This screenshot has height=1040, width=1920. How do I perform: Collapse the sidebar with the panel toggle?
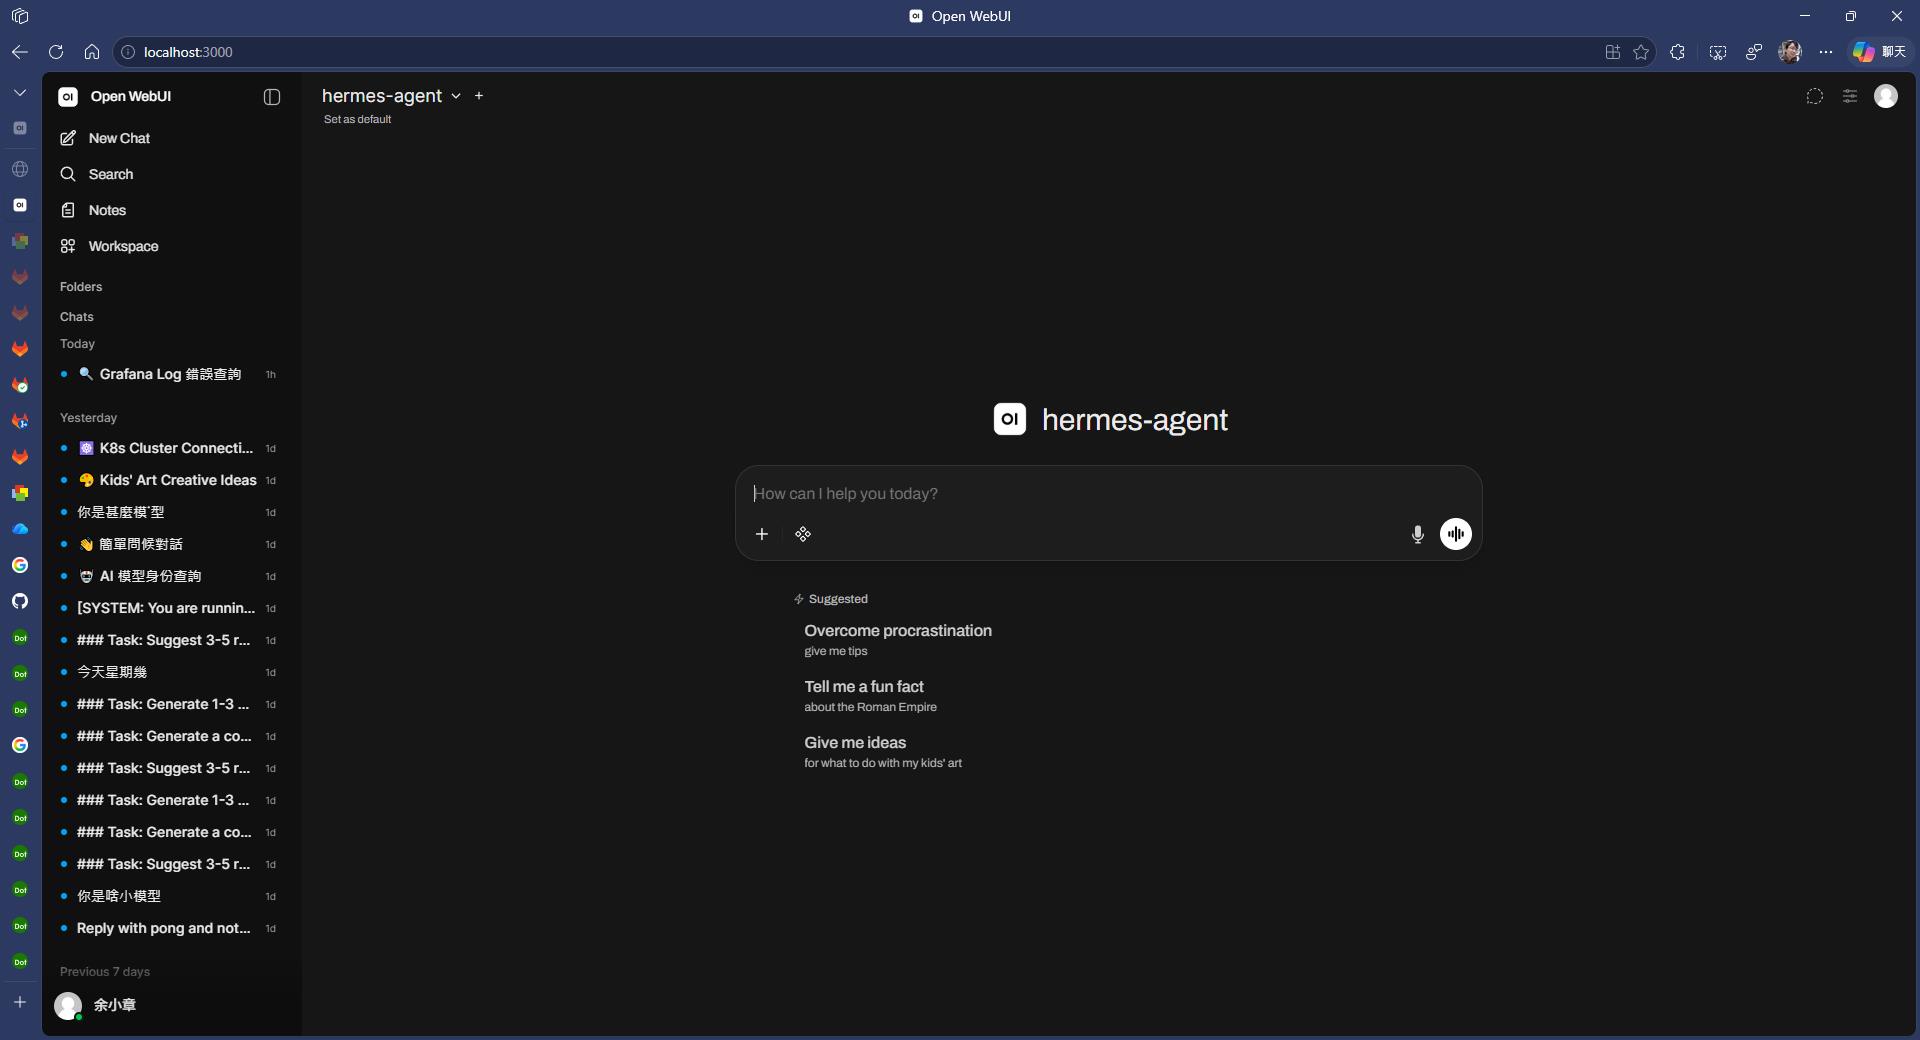tap(271, 97)
